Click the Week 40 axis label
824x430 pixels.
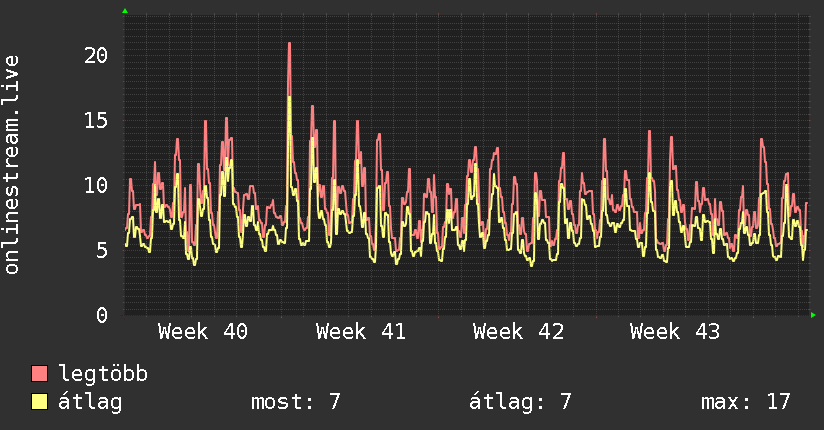pyautogui.click(x=203, y=332)
